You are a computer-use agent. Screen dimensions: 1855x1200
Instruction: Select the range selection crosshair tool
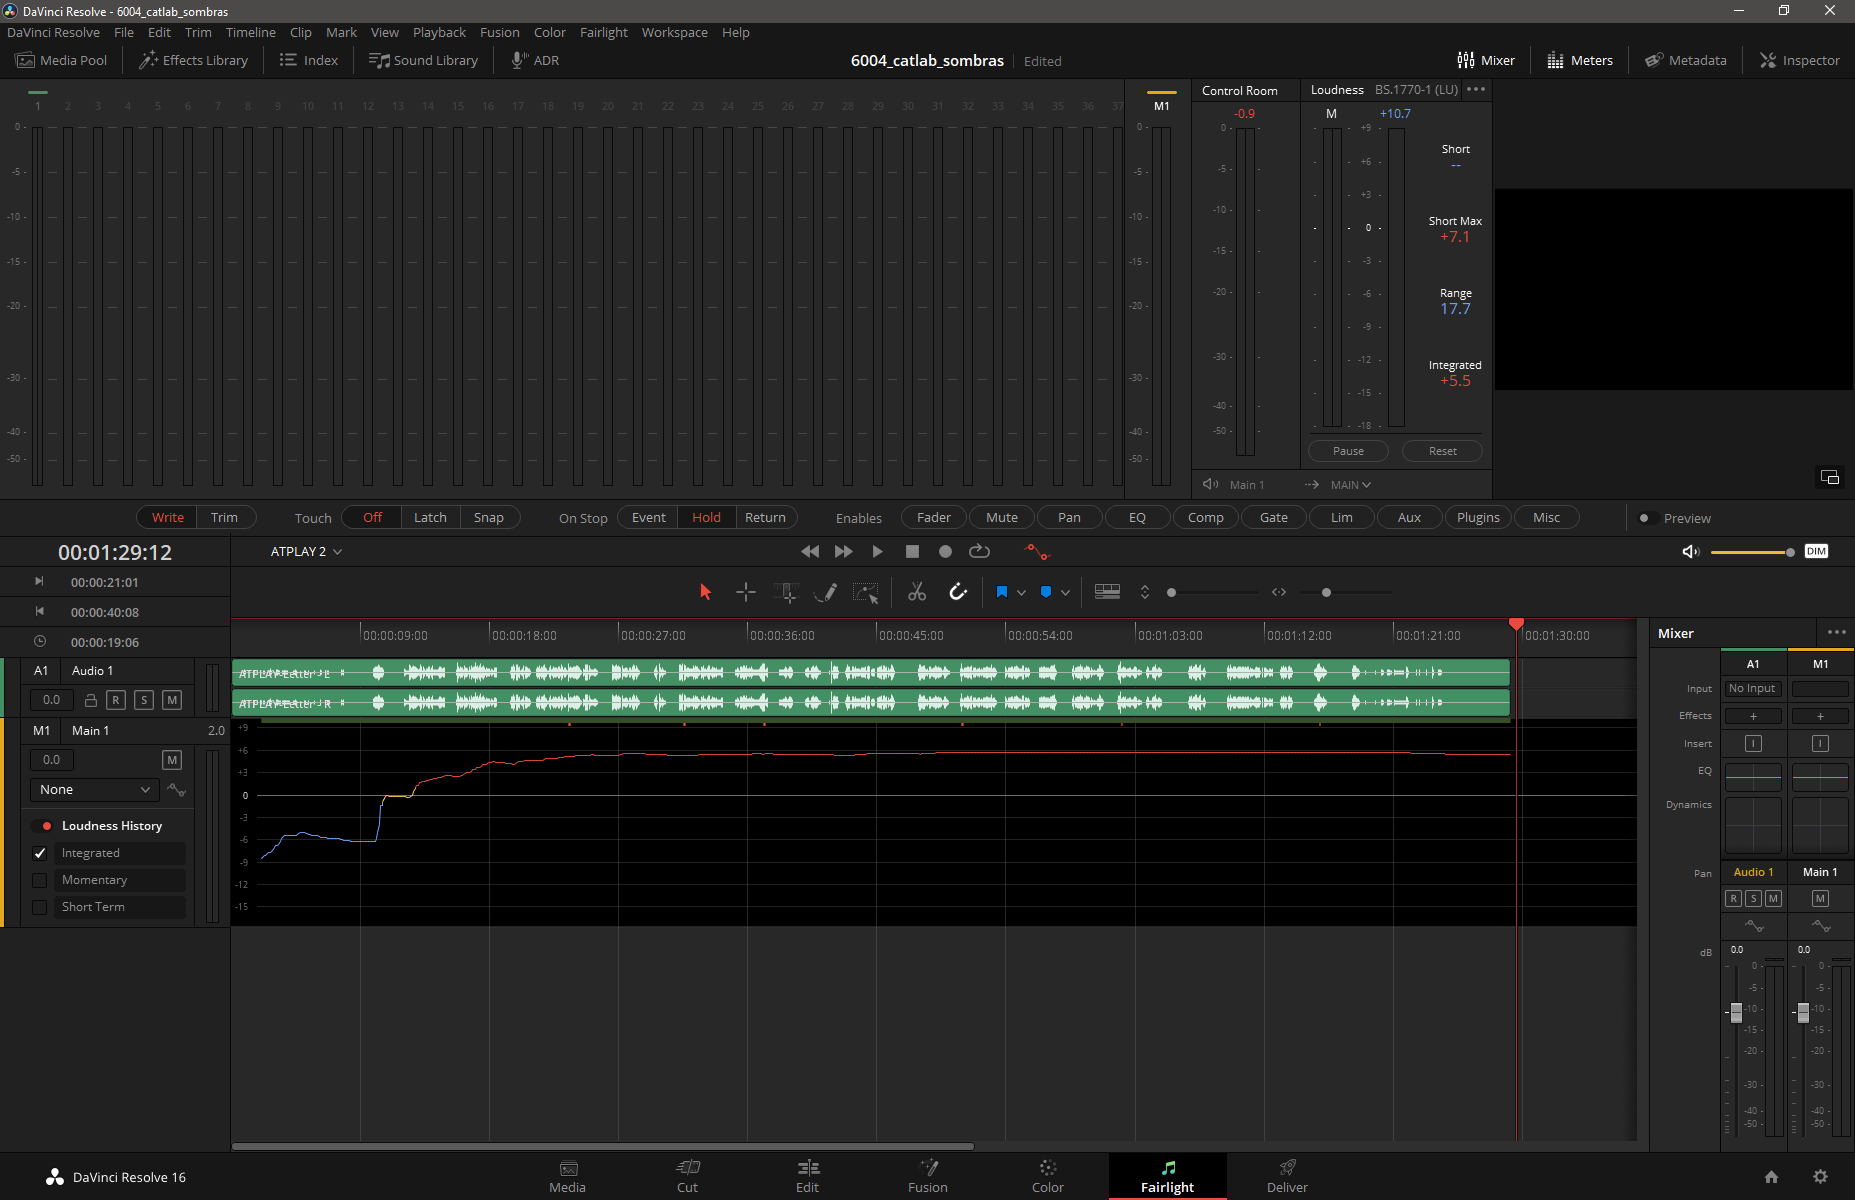tap(746, 592)
